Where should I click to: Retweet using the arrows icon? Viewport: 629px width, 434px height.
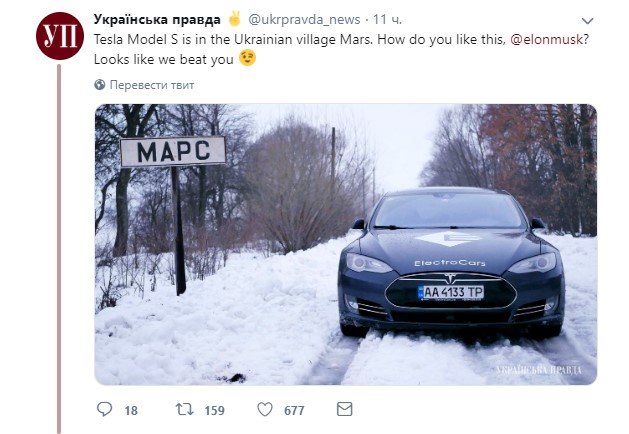184,410
